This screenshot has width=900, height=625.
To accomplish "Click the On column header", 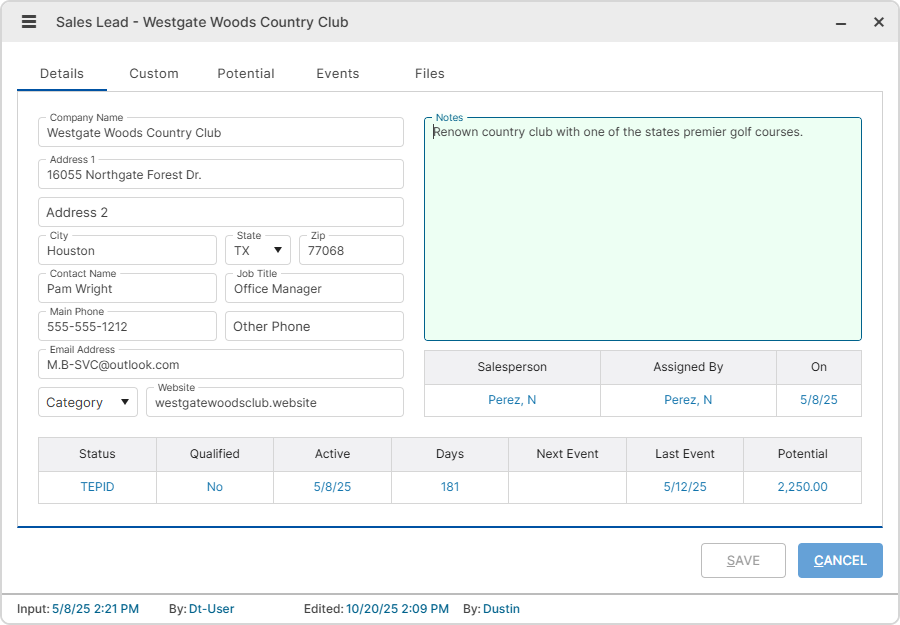I will 818,367.
